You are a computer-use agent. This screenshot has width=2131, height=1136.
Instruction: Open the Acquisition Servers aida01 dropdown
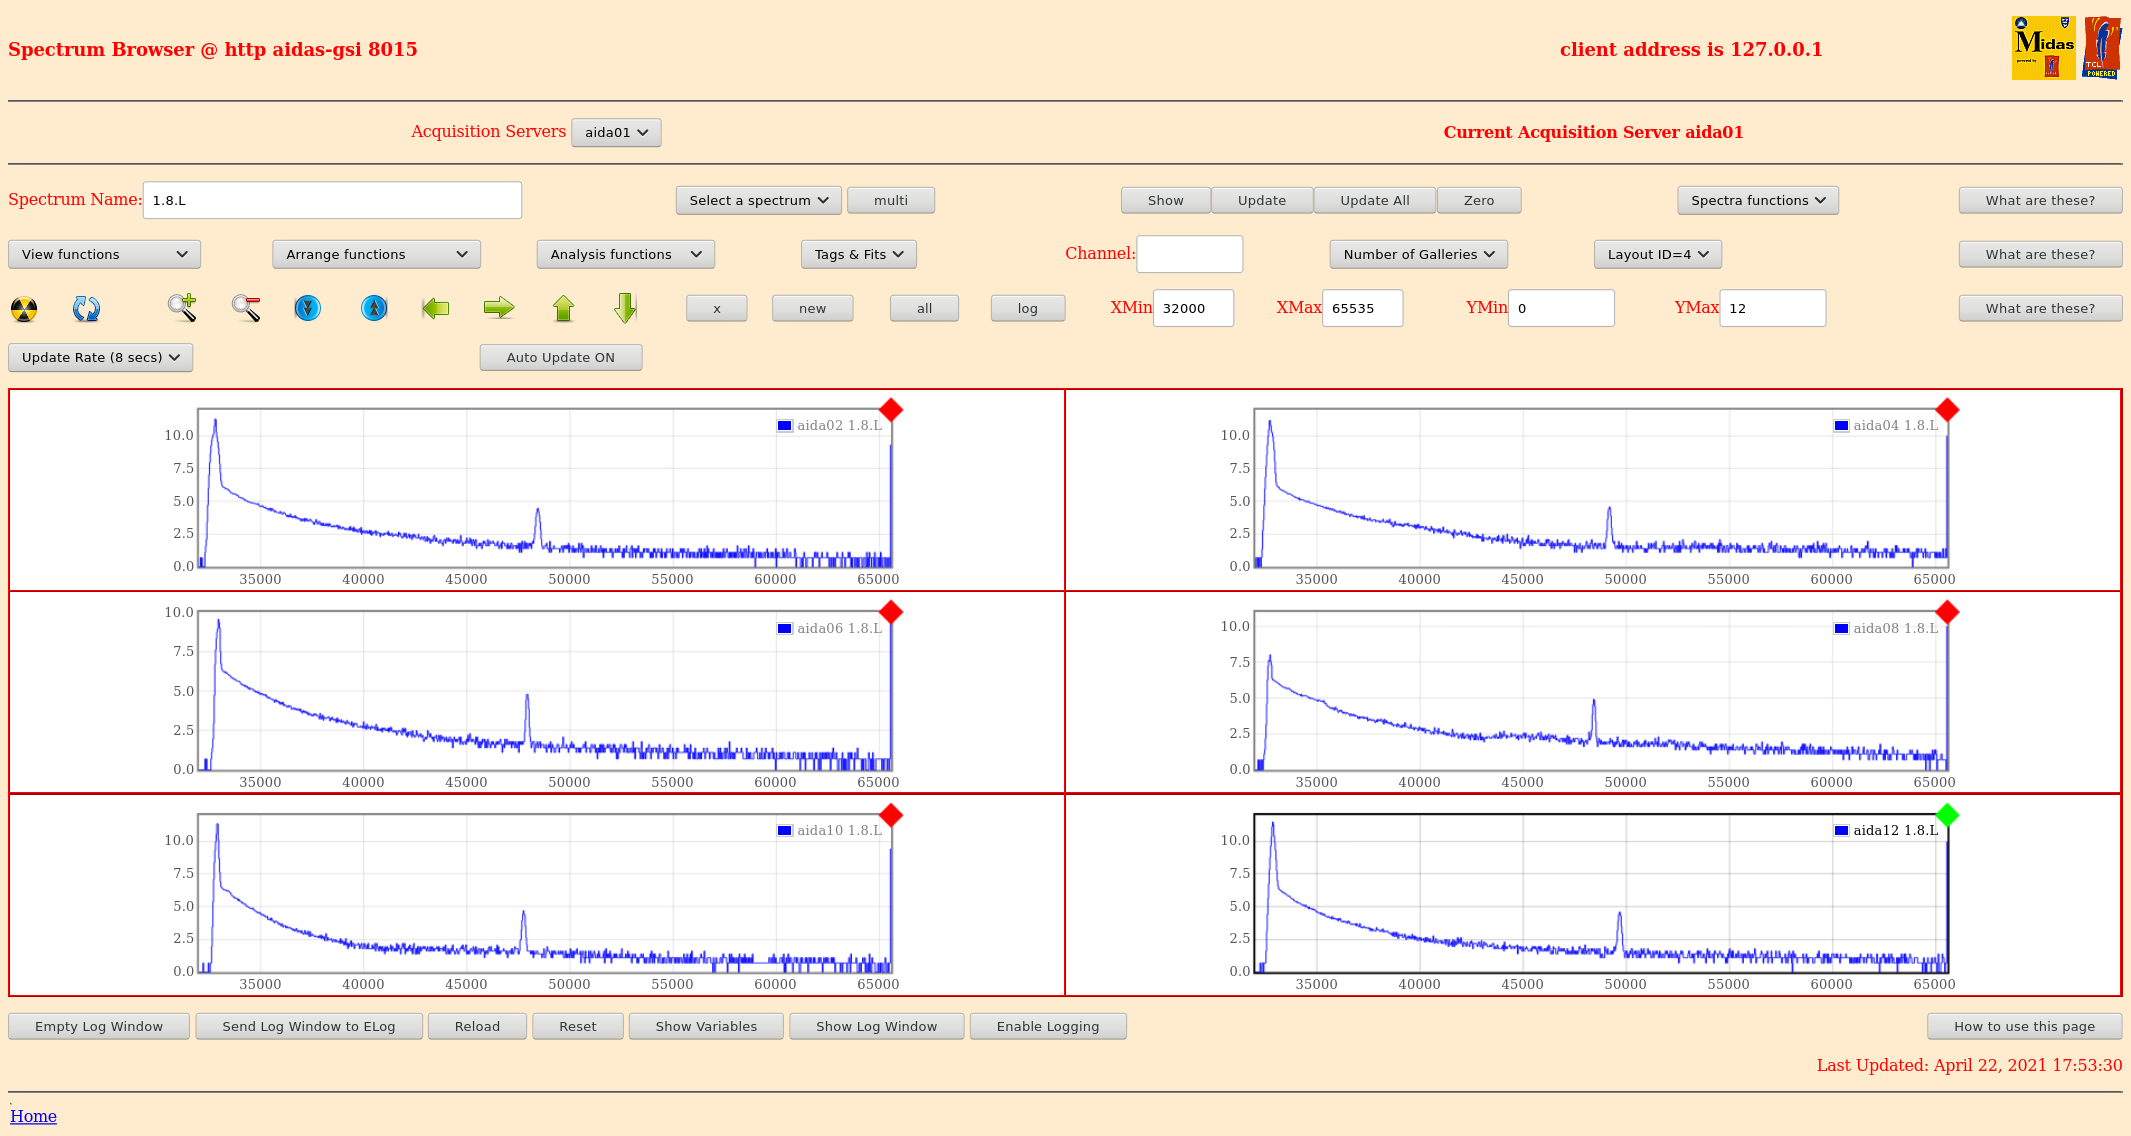point(616,132)
